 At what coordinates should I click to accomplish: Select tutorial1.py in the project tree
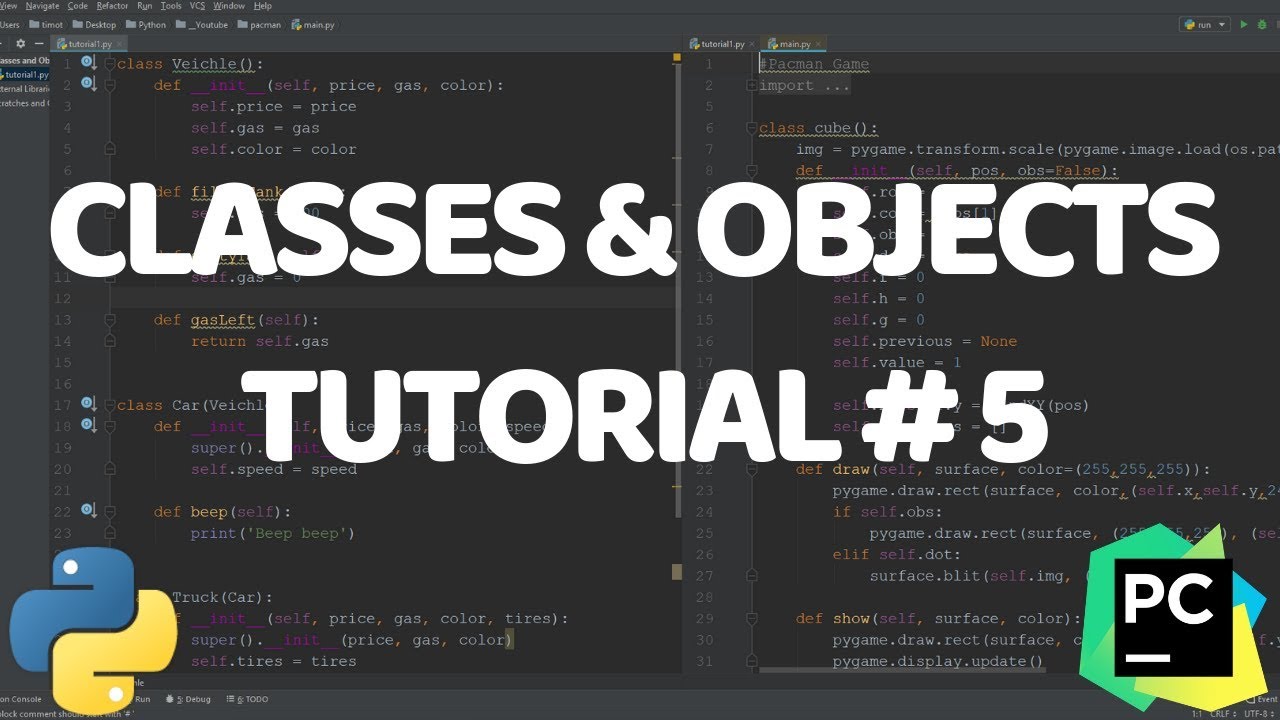click(x=26, y=75)
